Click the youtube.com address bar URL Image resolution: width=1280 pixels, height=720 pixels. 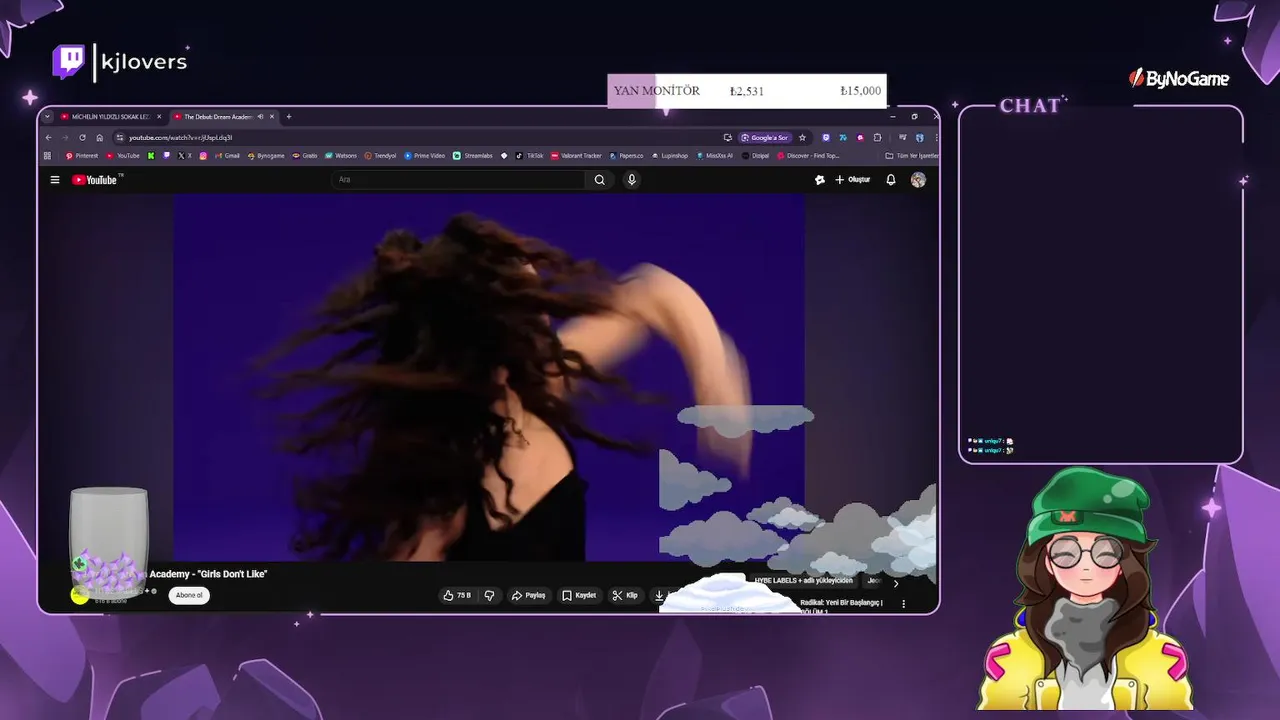pyautogui.click(x=180, y=138)
